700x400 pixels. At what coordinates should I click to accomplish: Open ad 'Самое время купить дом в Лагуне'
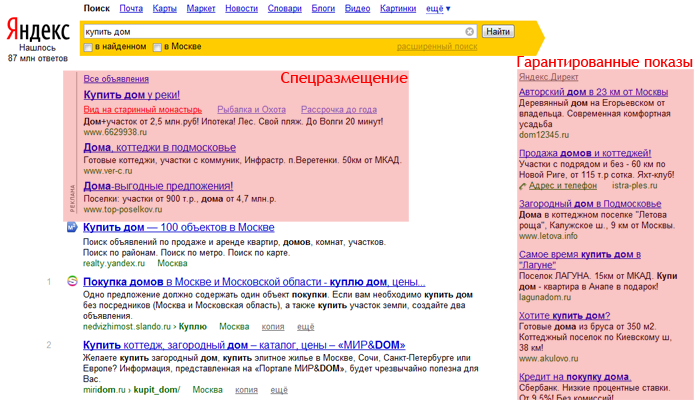(x=580, y=260)
